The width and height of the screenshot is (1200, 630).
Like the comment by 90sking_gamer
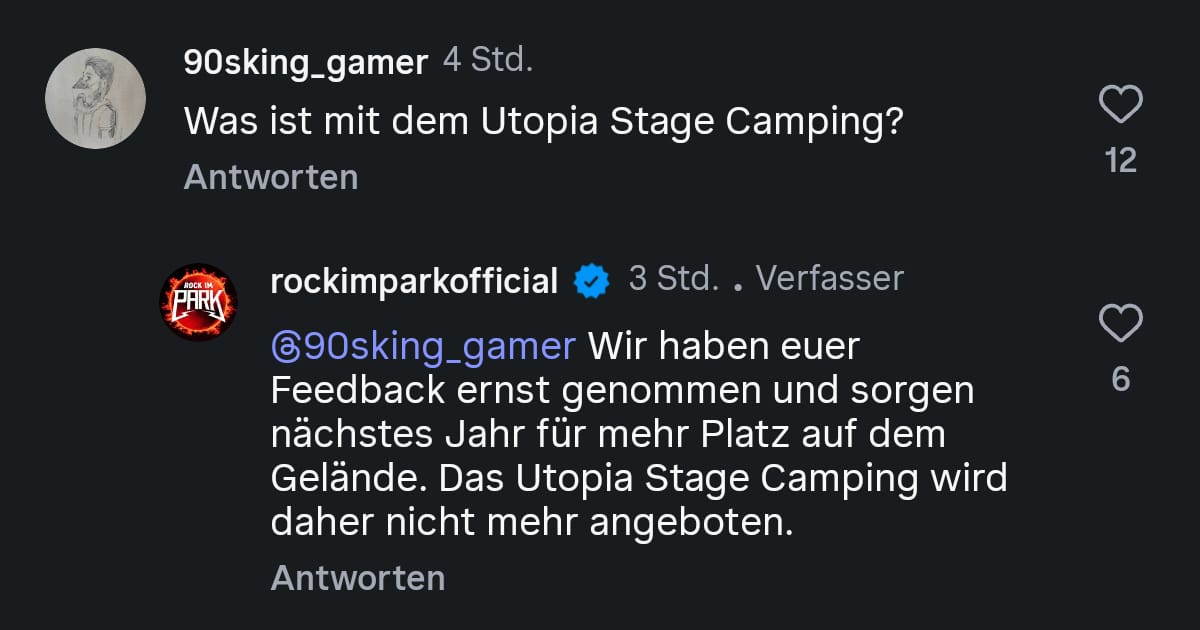(x=1120, y=104)
